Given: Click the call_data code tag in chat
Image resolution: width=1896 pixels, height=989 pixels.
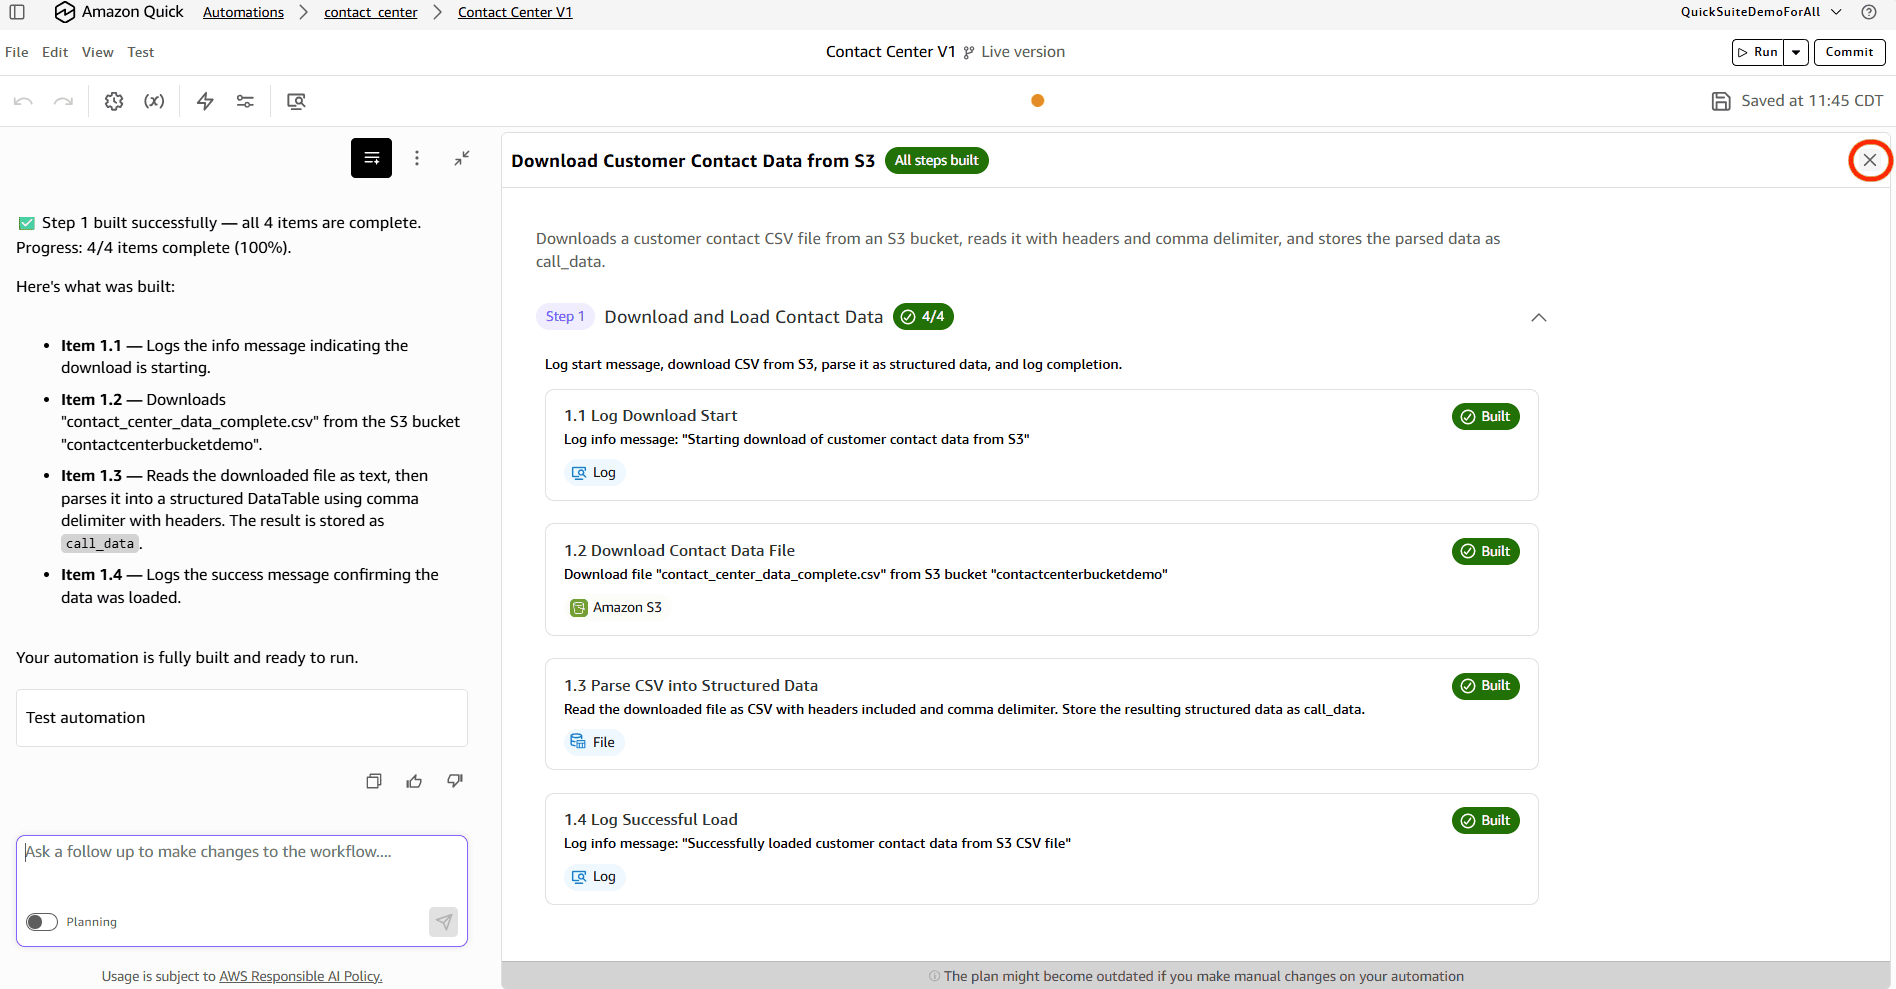Looking at the screenshot, I should click(100, 544).
